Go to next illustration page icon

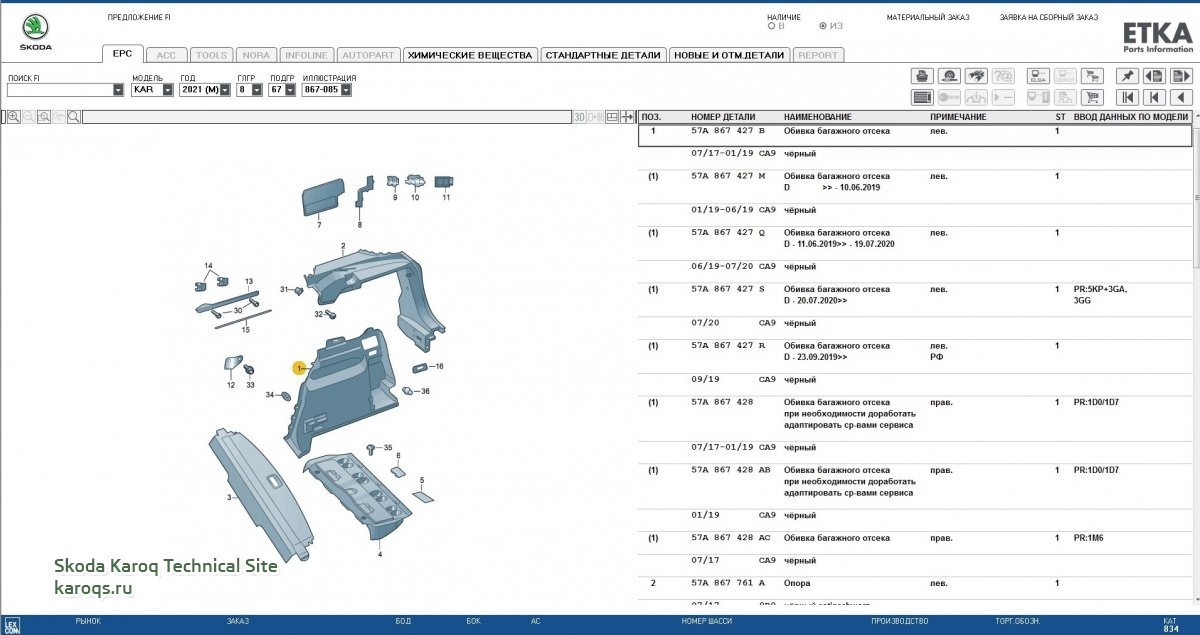pos(1182,76)
